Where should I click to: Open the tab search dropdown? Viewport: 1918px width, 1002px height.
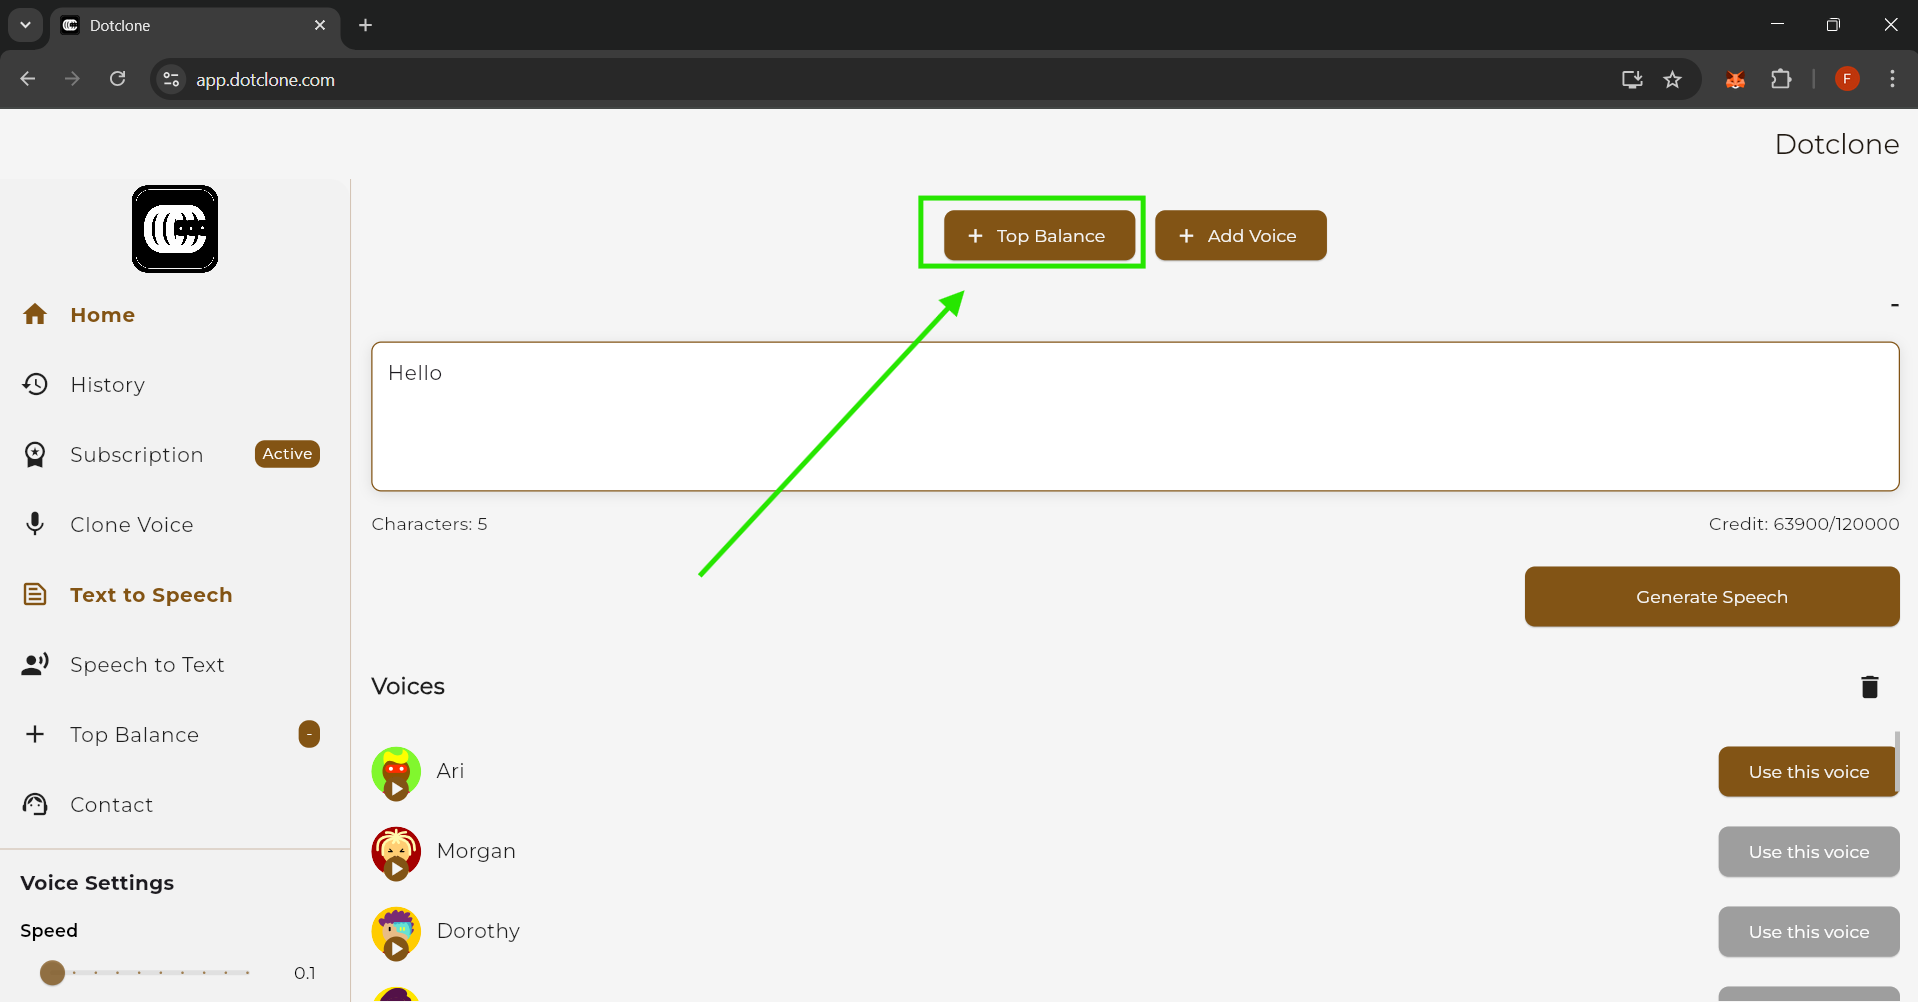[x=25, y=25]
